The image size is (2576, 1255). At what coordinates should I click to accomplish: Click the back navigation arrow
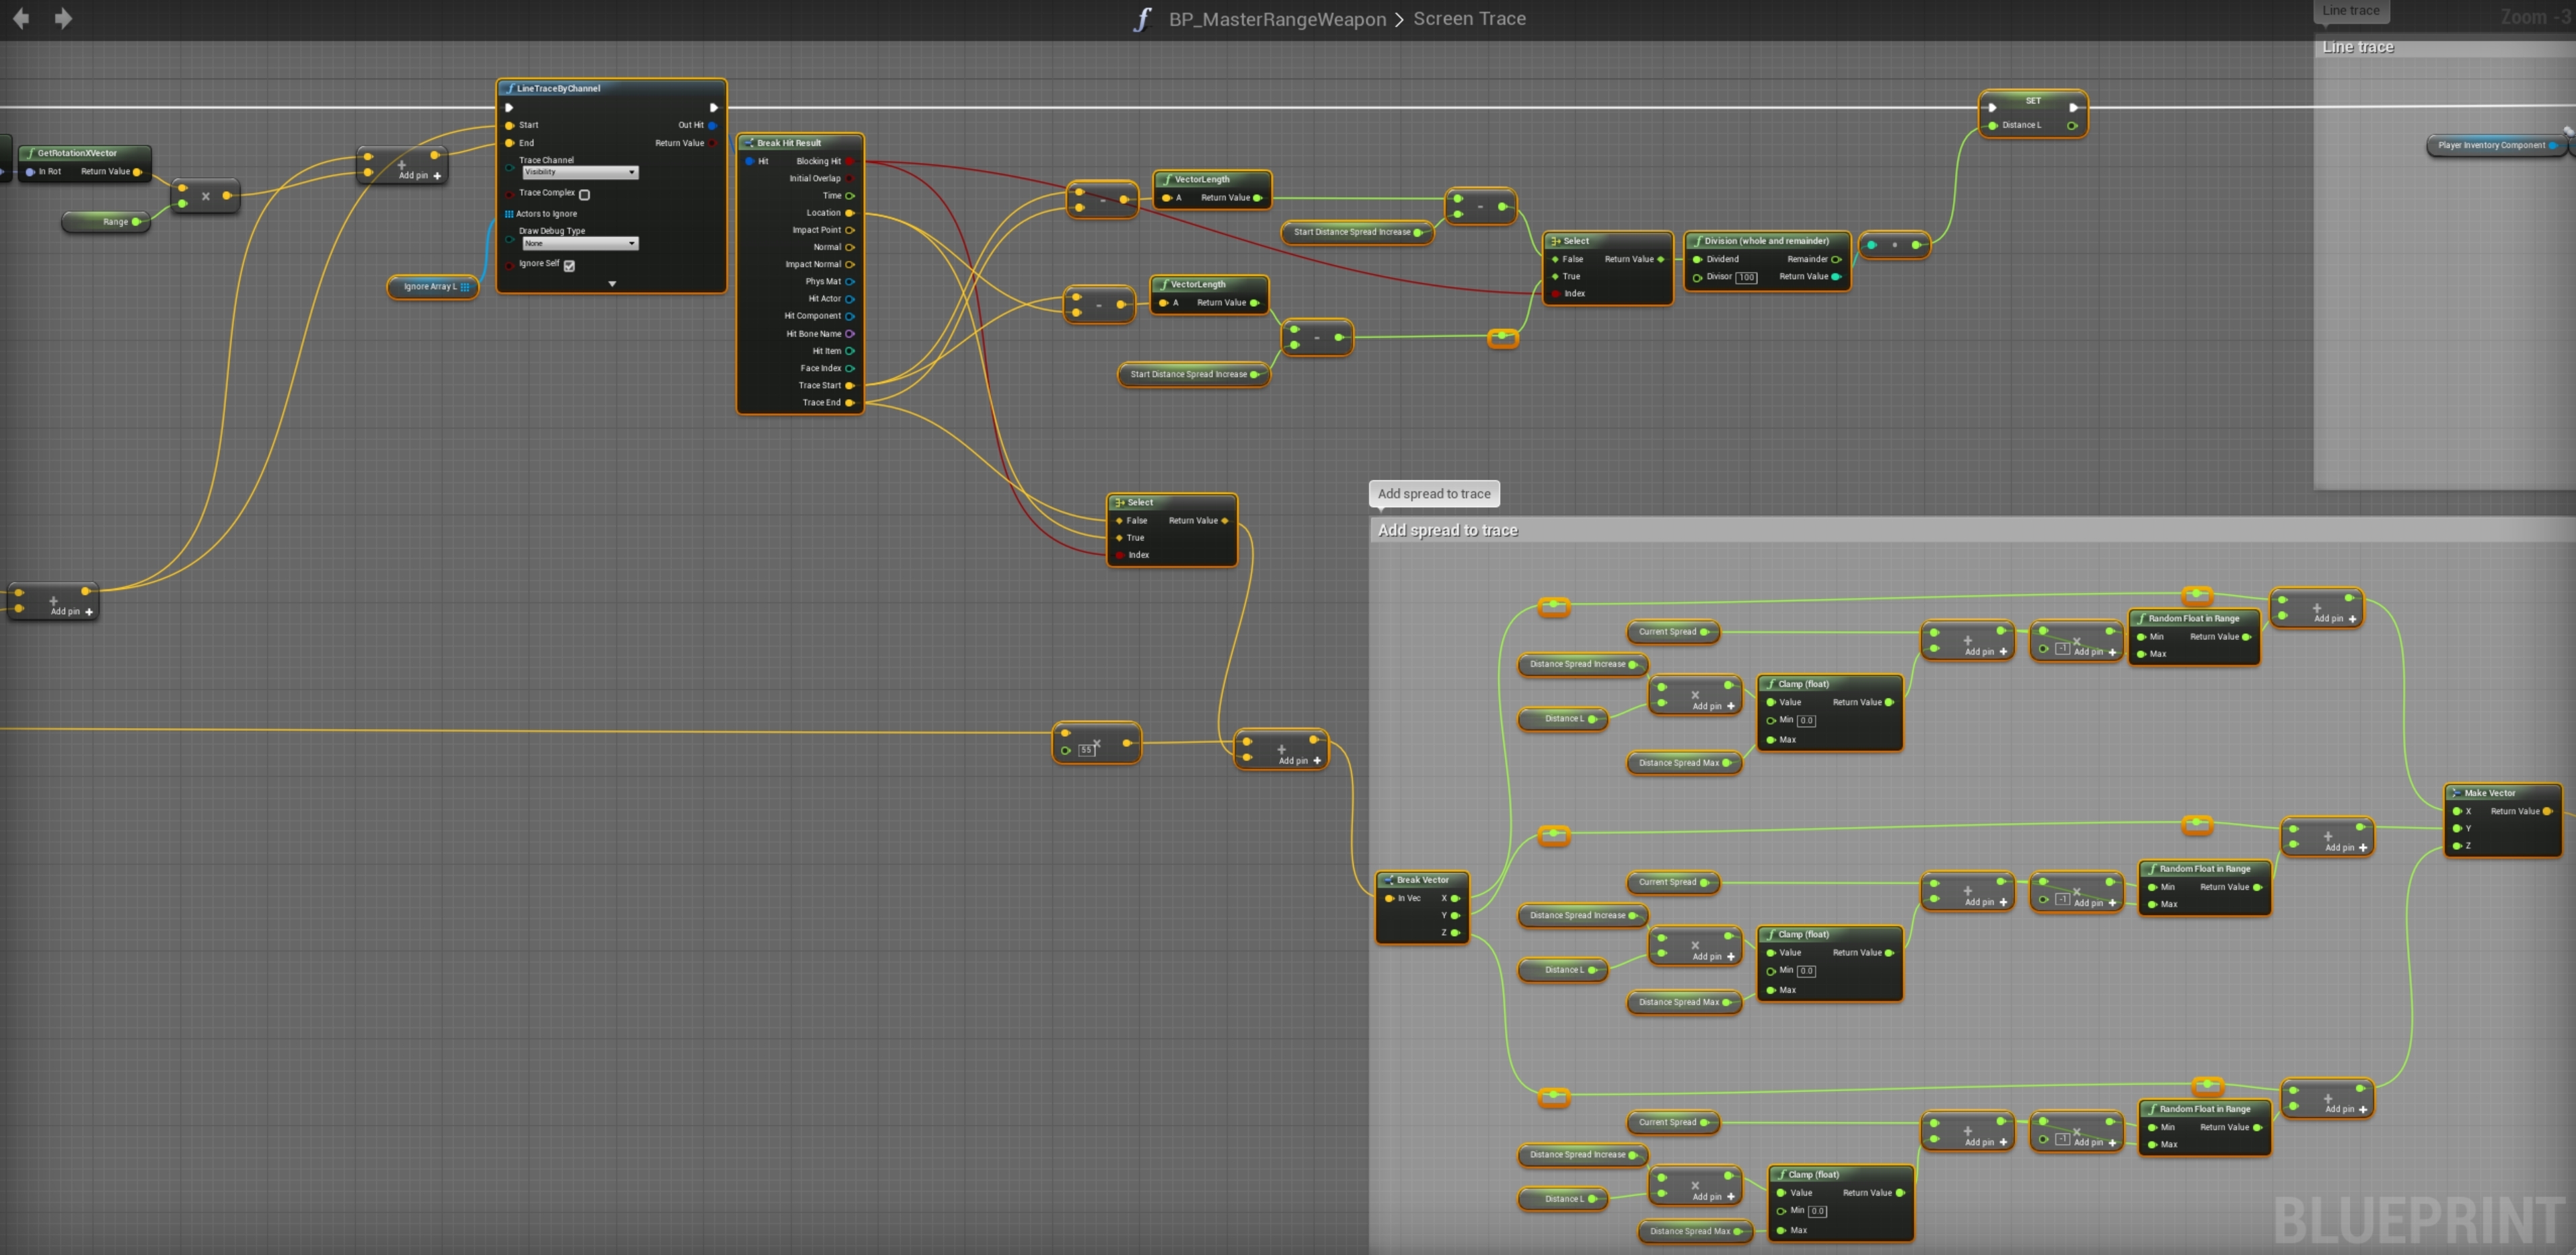coord(20,18)
